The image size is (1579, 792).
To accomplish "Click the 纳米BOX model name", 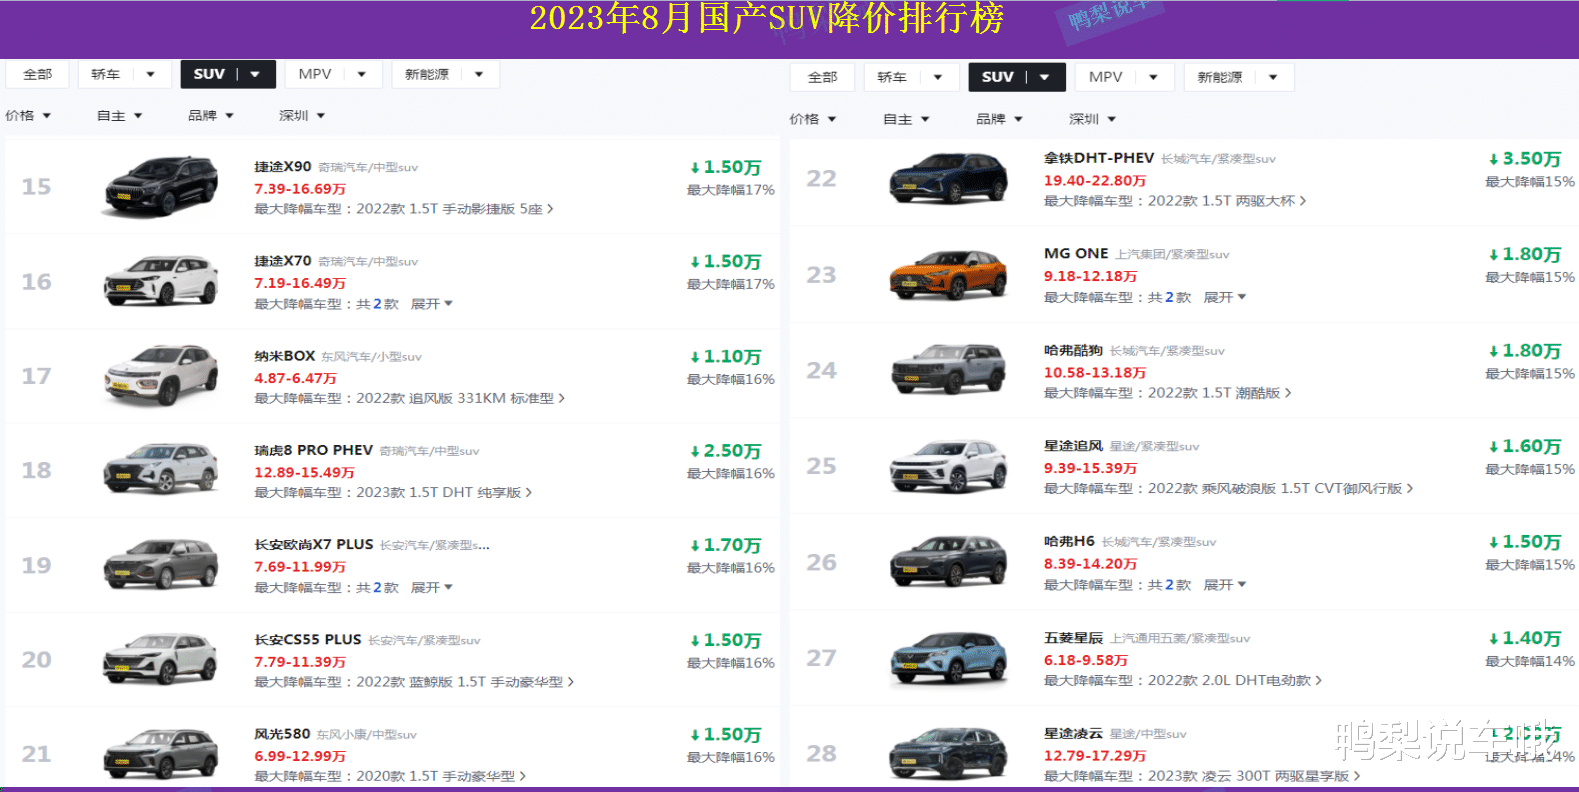I will click(x=284, y=356).
